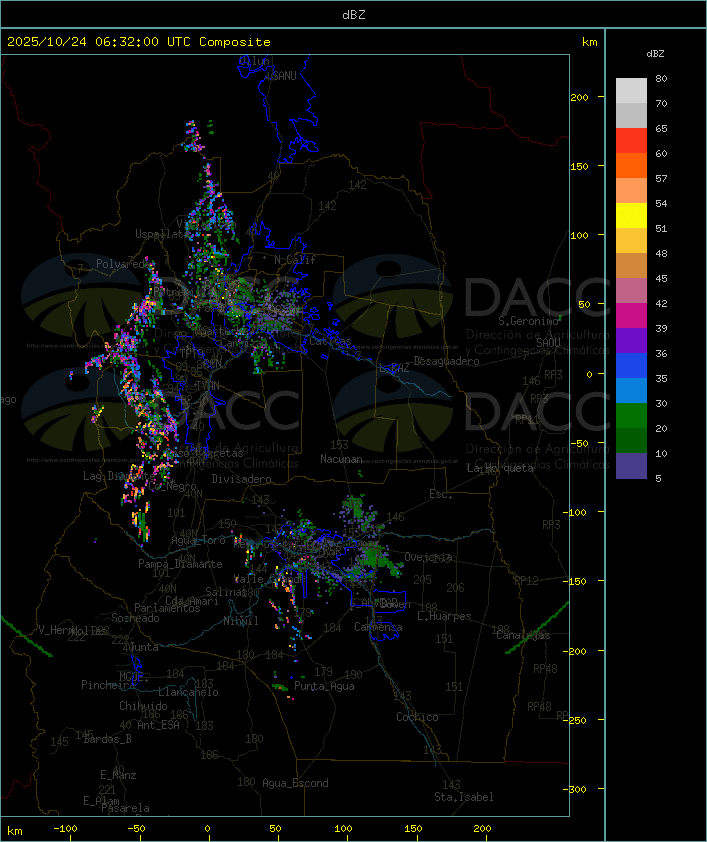Click the 'Pincheira' place label

(x=108, y=685)
